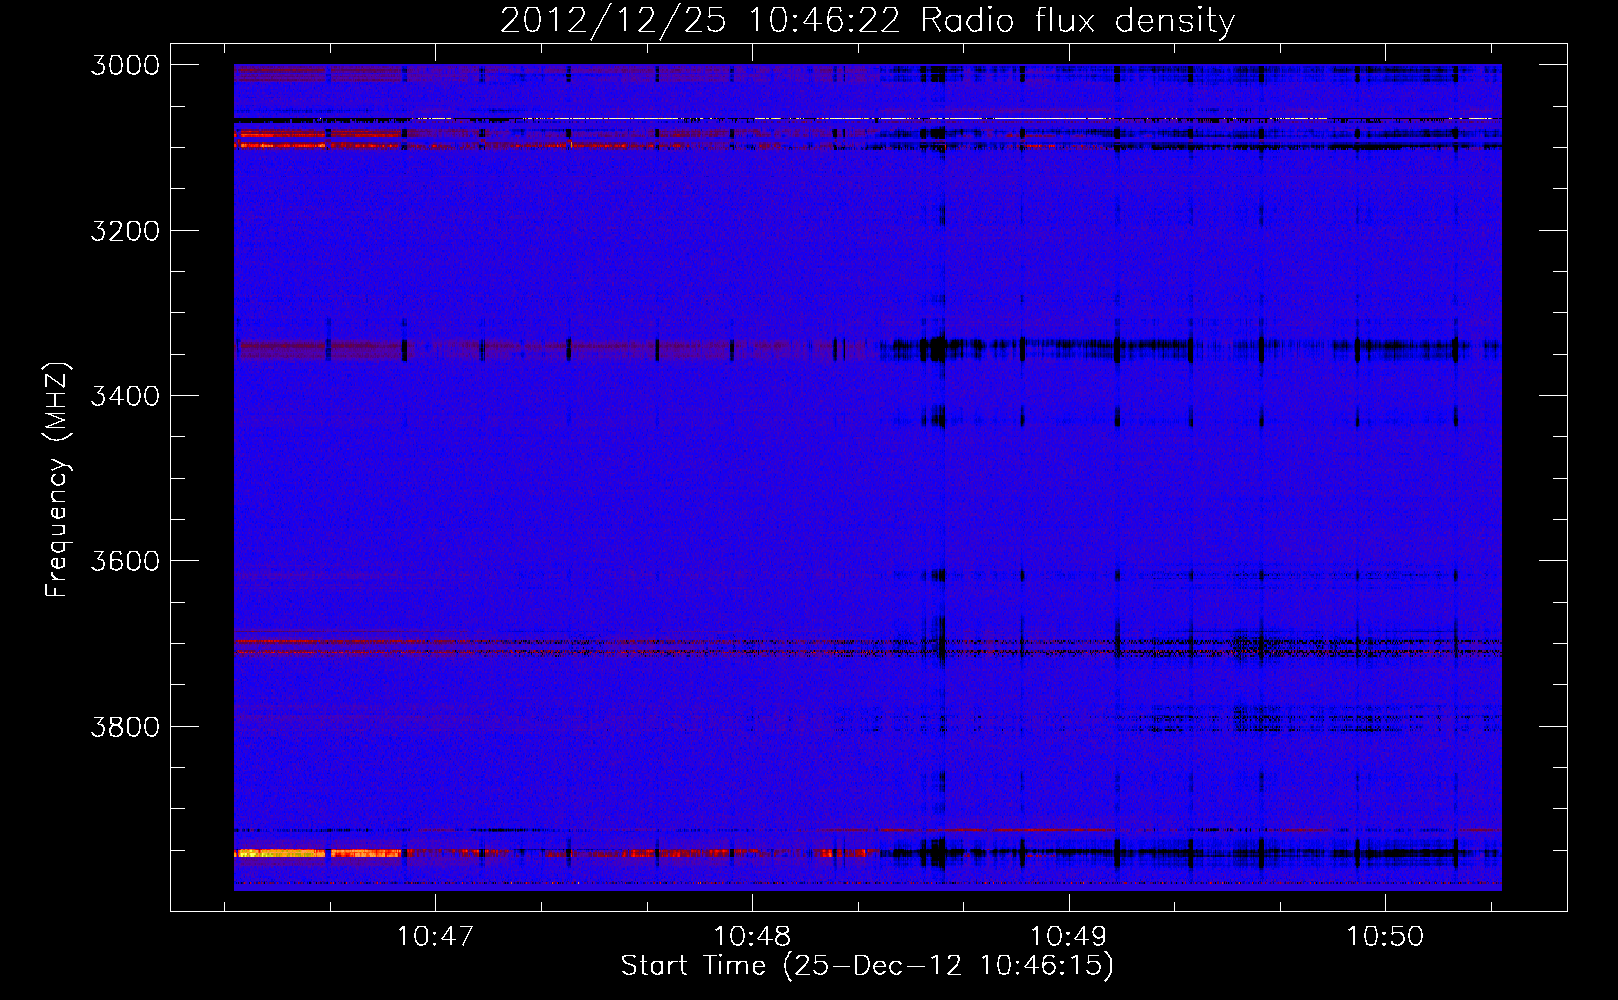
Task: Click the 3000 frequency tick label
Action: click(125, 65)
